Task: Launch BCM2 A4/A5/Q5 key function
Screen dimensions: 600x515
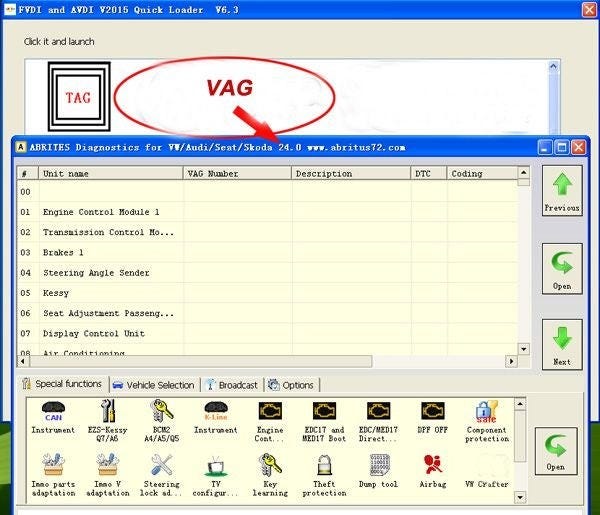Action: pyautogui.click(x=161, y=421)
